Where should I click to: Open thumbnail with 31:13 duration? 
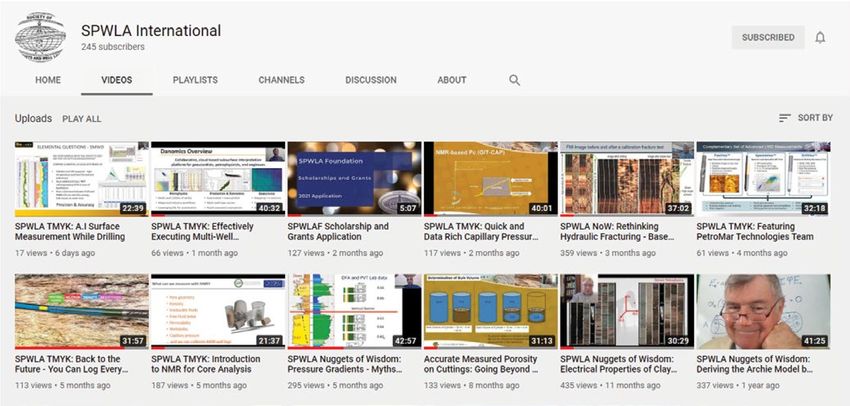click(x=491, y=311)
